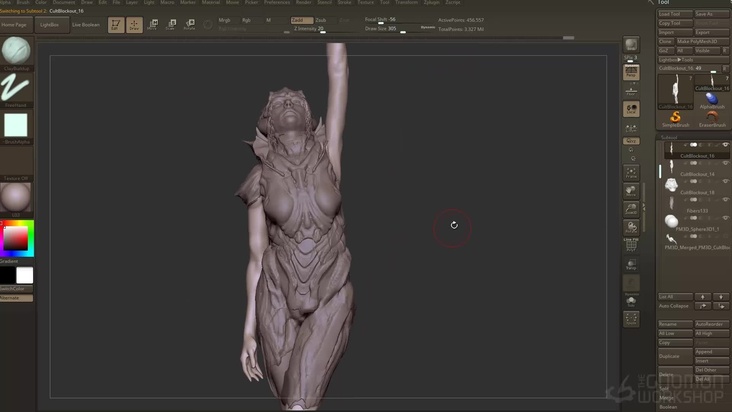Image resolution: width=732 pixels, height=412 pixels.
Task: Activate Rotate mode icon
Action: 189,25
